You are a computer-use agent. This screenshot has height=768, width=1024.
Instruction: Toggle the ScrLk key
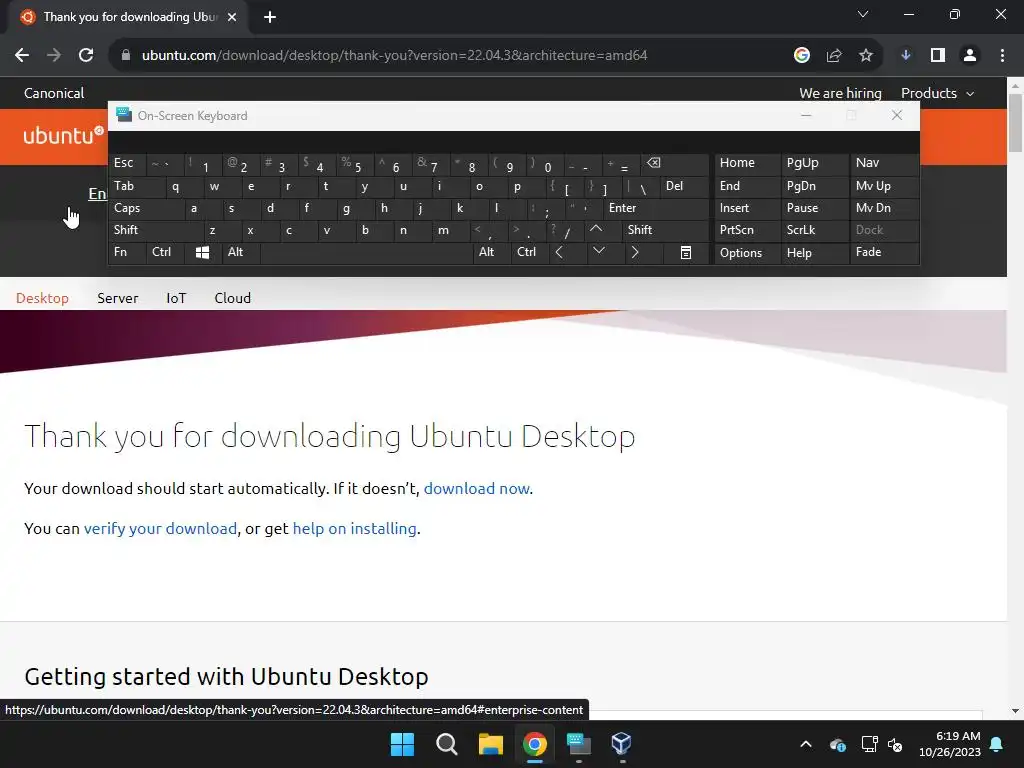[x=814, y=230]
